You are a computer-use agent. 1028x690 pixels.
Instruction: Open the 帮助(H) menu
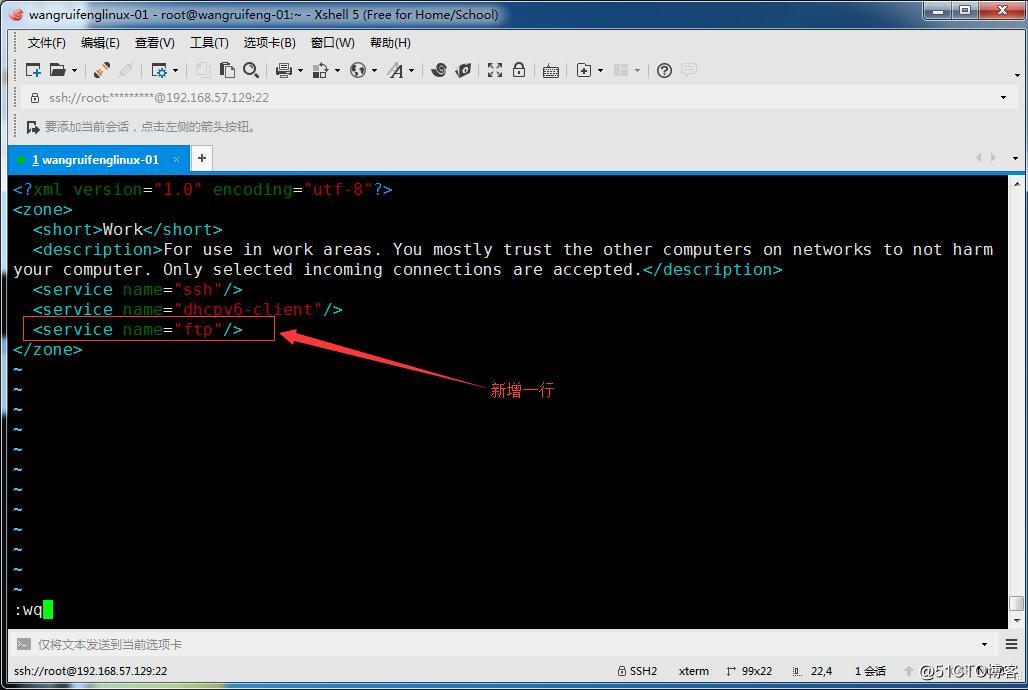(x=390, y=43)
